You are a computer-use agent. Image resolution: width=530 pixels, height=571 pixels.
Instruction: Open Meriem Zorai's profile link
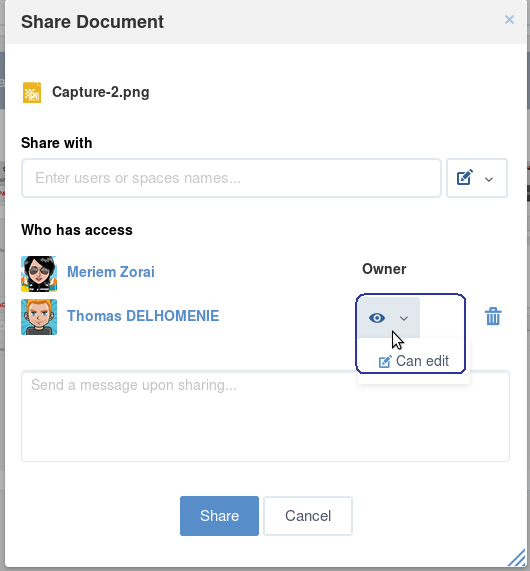point(111,272)
